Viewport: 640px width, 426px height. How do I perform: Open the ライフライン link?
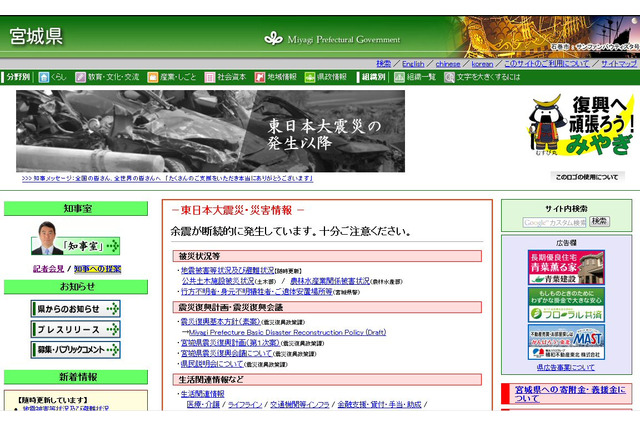point(245,404)
